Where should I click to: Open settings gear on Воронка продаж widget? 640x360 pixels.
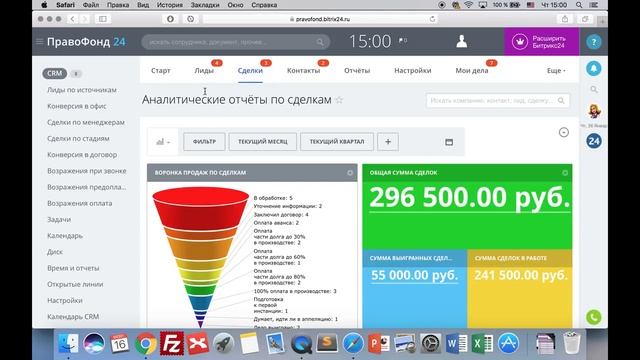pos(350,173)
